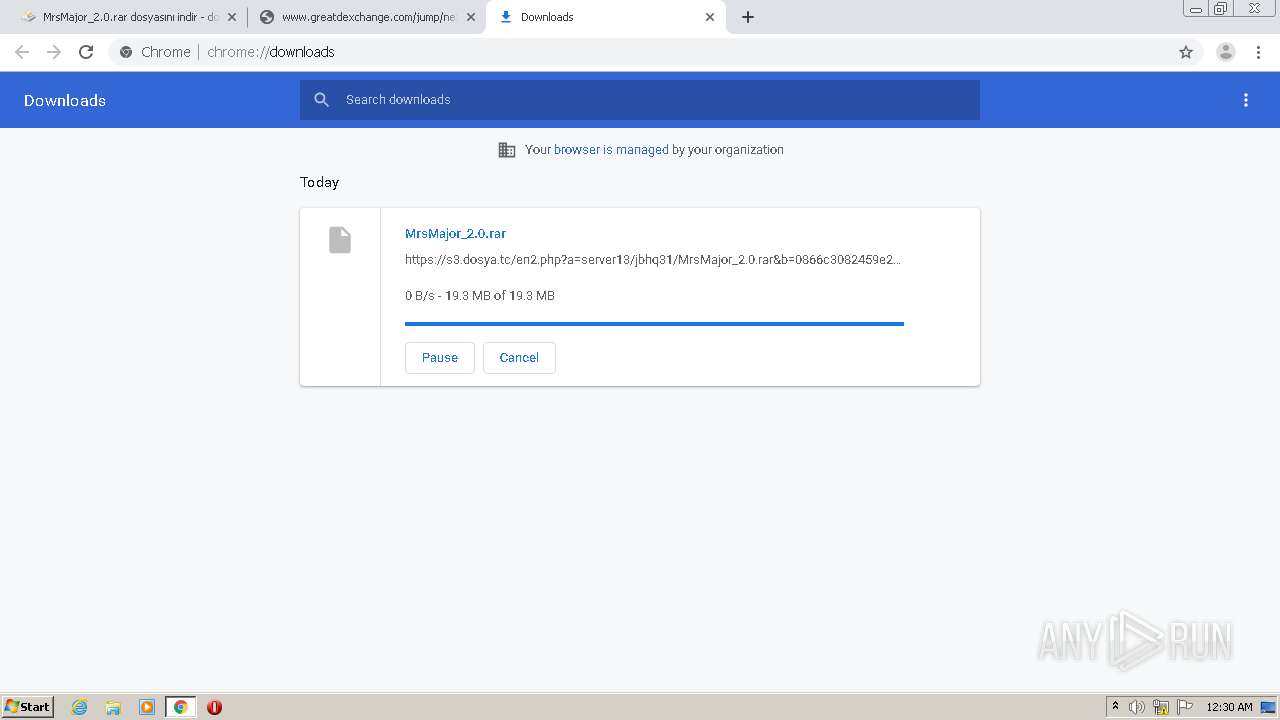Click the MrsMajor_2.0.rar file icon

(x=340, y=240)
